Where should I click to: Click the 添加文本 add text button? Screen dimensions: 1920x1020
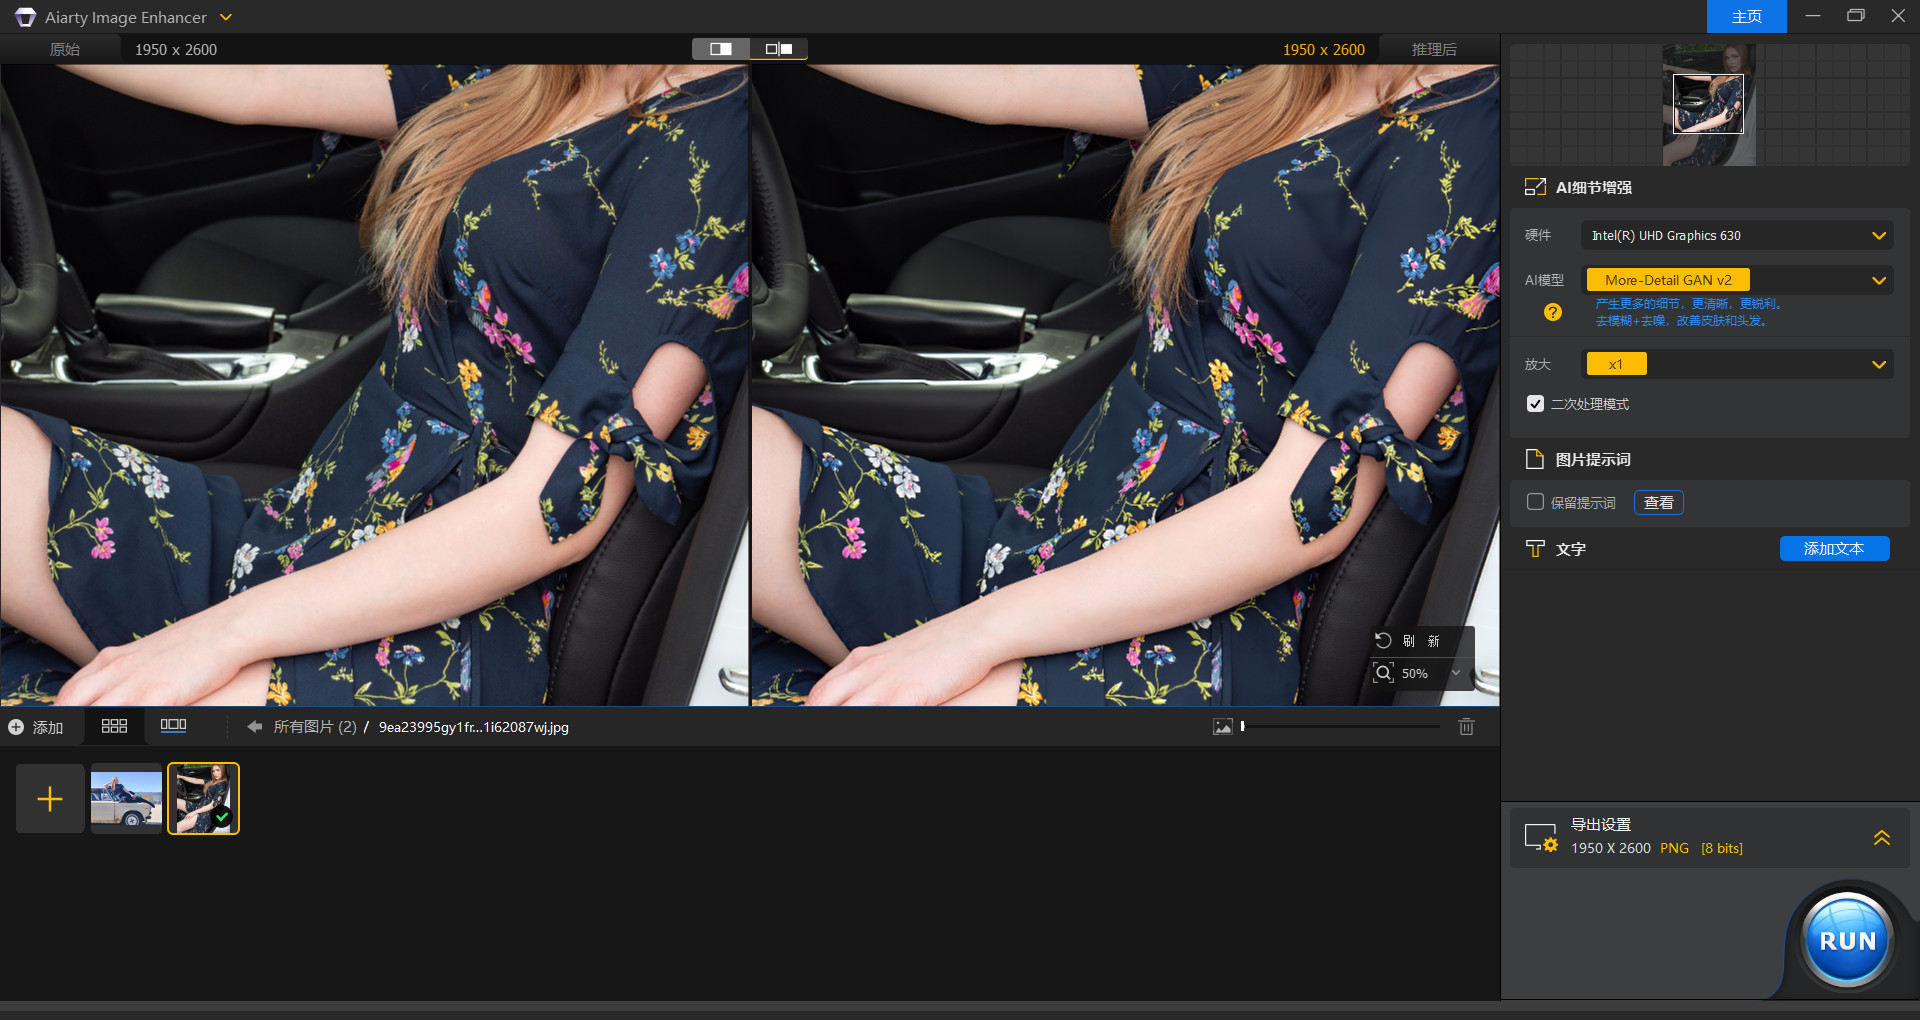[1833, 549]
